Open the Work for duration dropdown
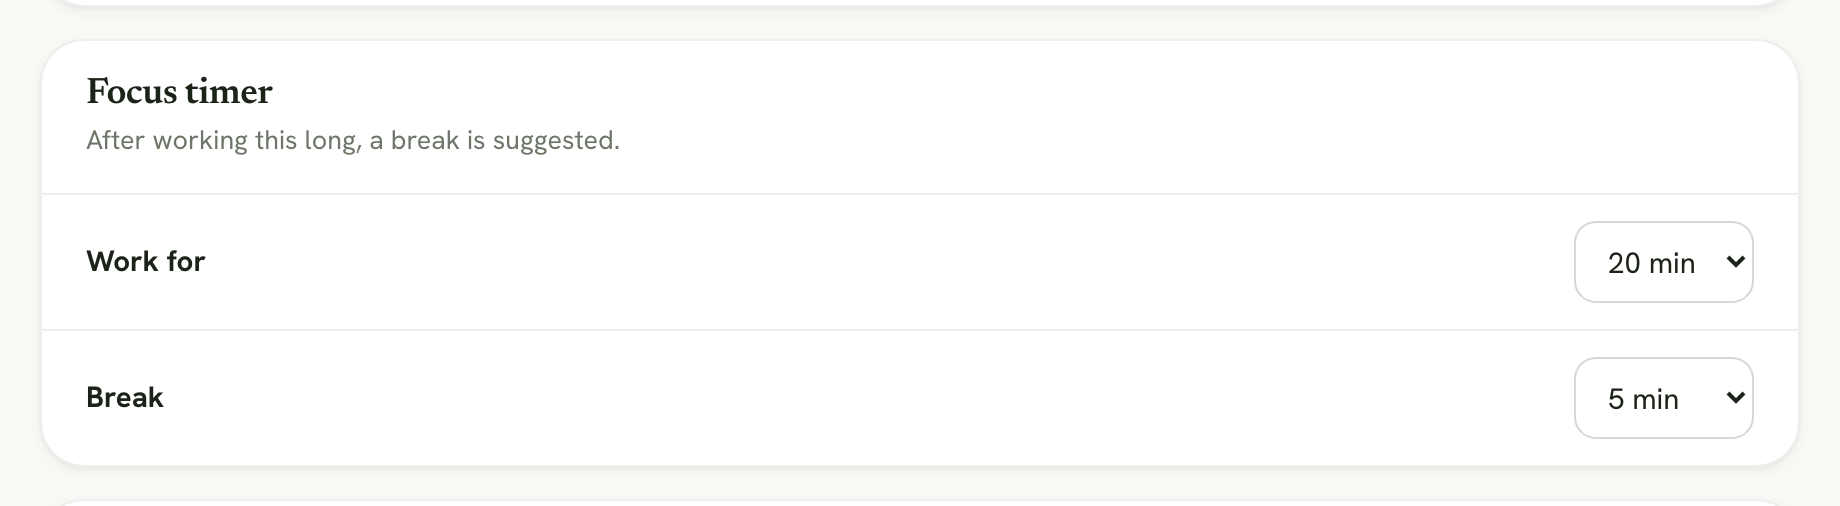This screenshot has width=1840, height=506. tap(1663, 262)
